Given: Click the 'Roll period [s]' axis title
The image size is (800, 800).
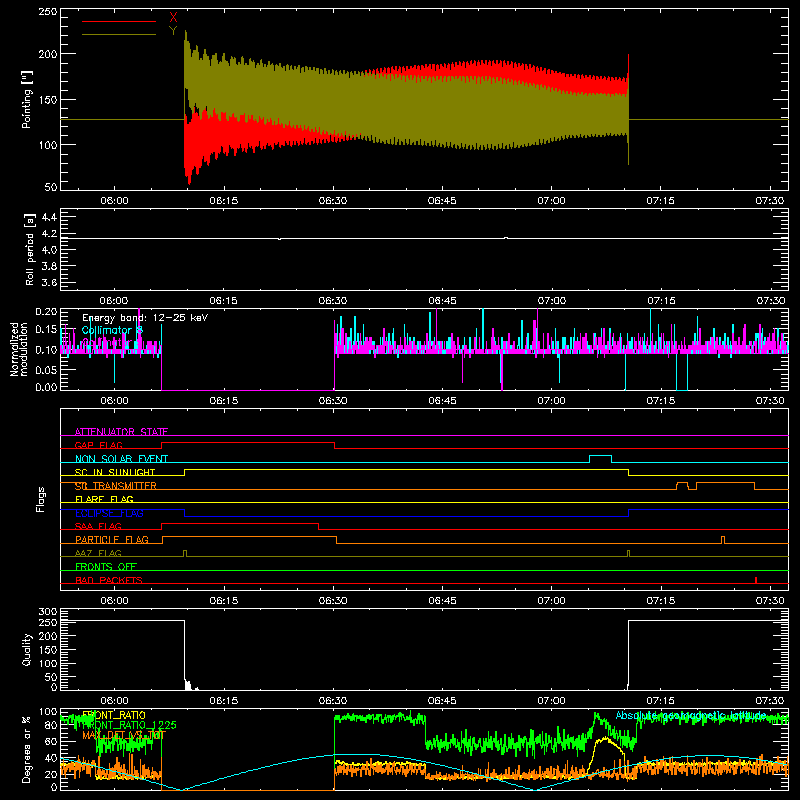Looking at the screenshot, I should click(29, 249).
